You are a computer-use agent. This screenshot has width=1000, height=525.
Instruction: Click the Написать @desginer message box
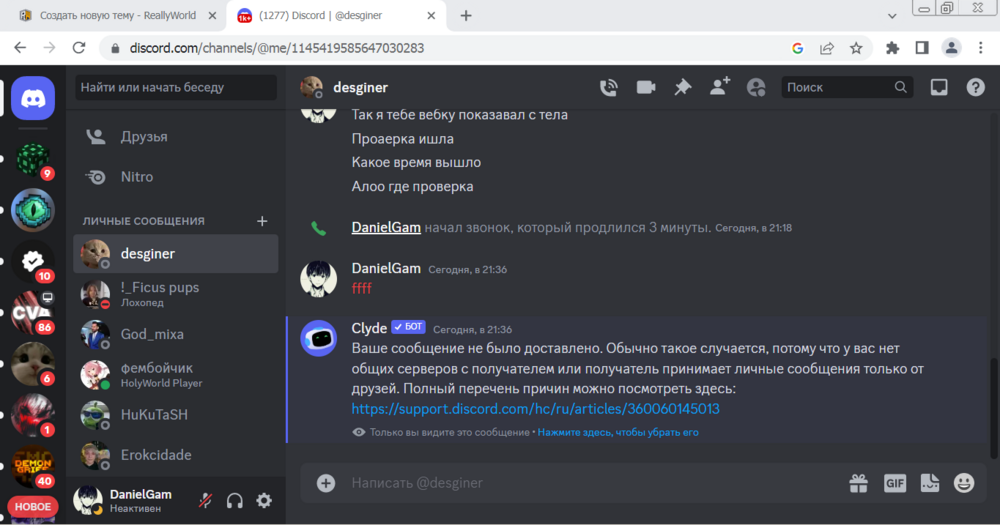[593, 483]
